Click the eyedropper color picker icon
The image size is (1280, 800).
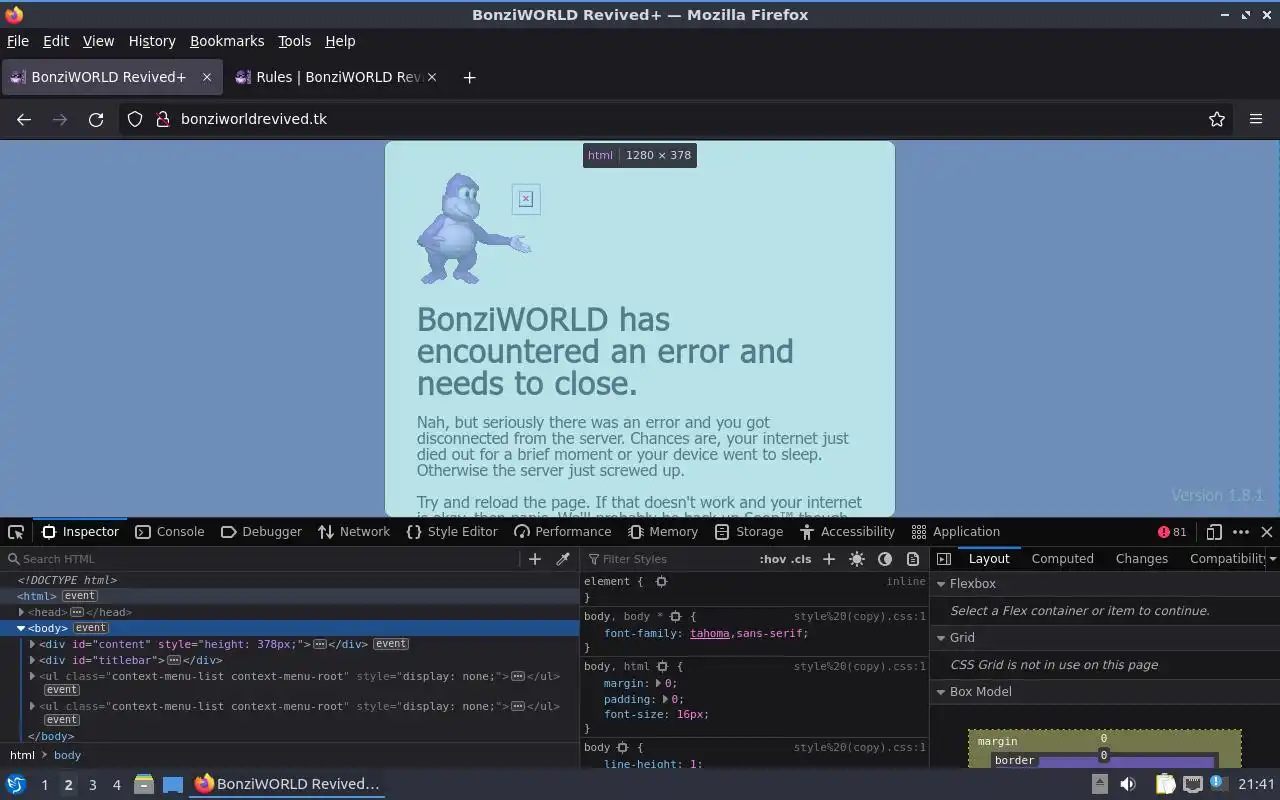563,559
